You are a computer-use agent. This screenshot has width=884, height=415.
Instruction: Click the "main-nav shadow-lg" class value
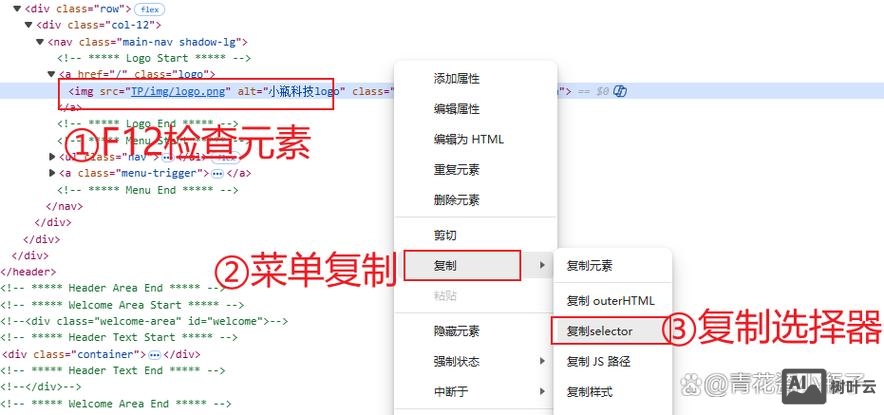point(180,42)
